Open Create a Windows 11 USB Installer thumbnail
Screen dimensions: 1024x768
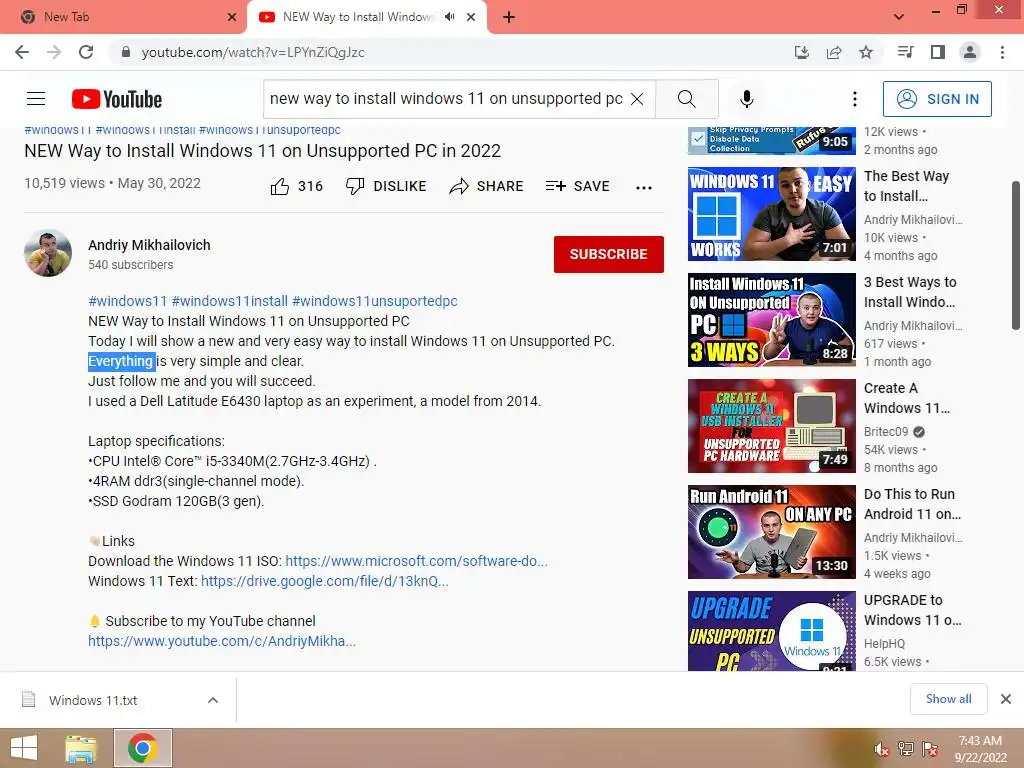(771, 426)
